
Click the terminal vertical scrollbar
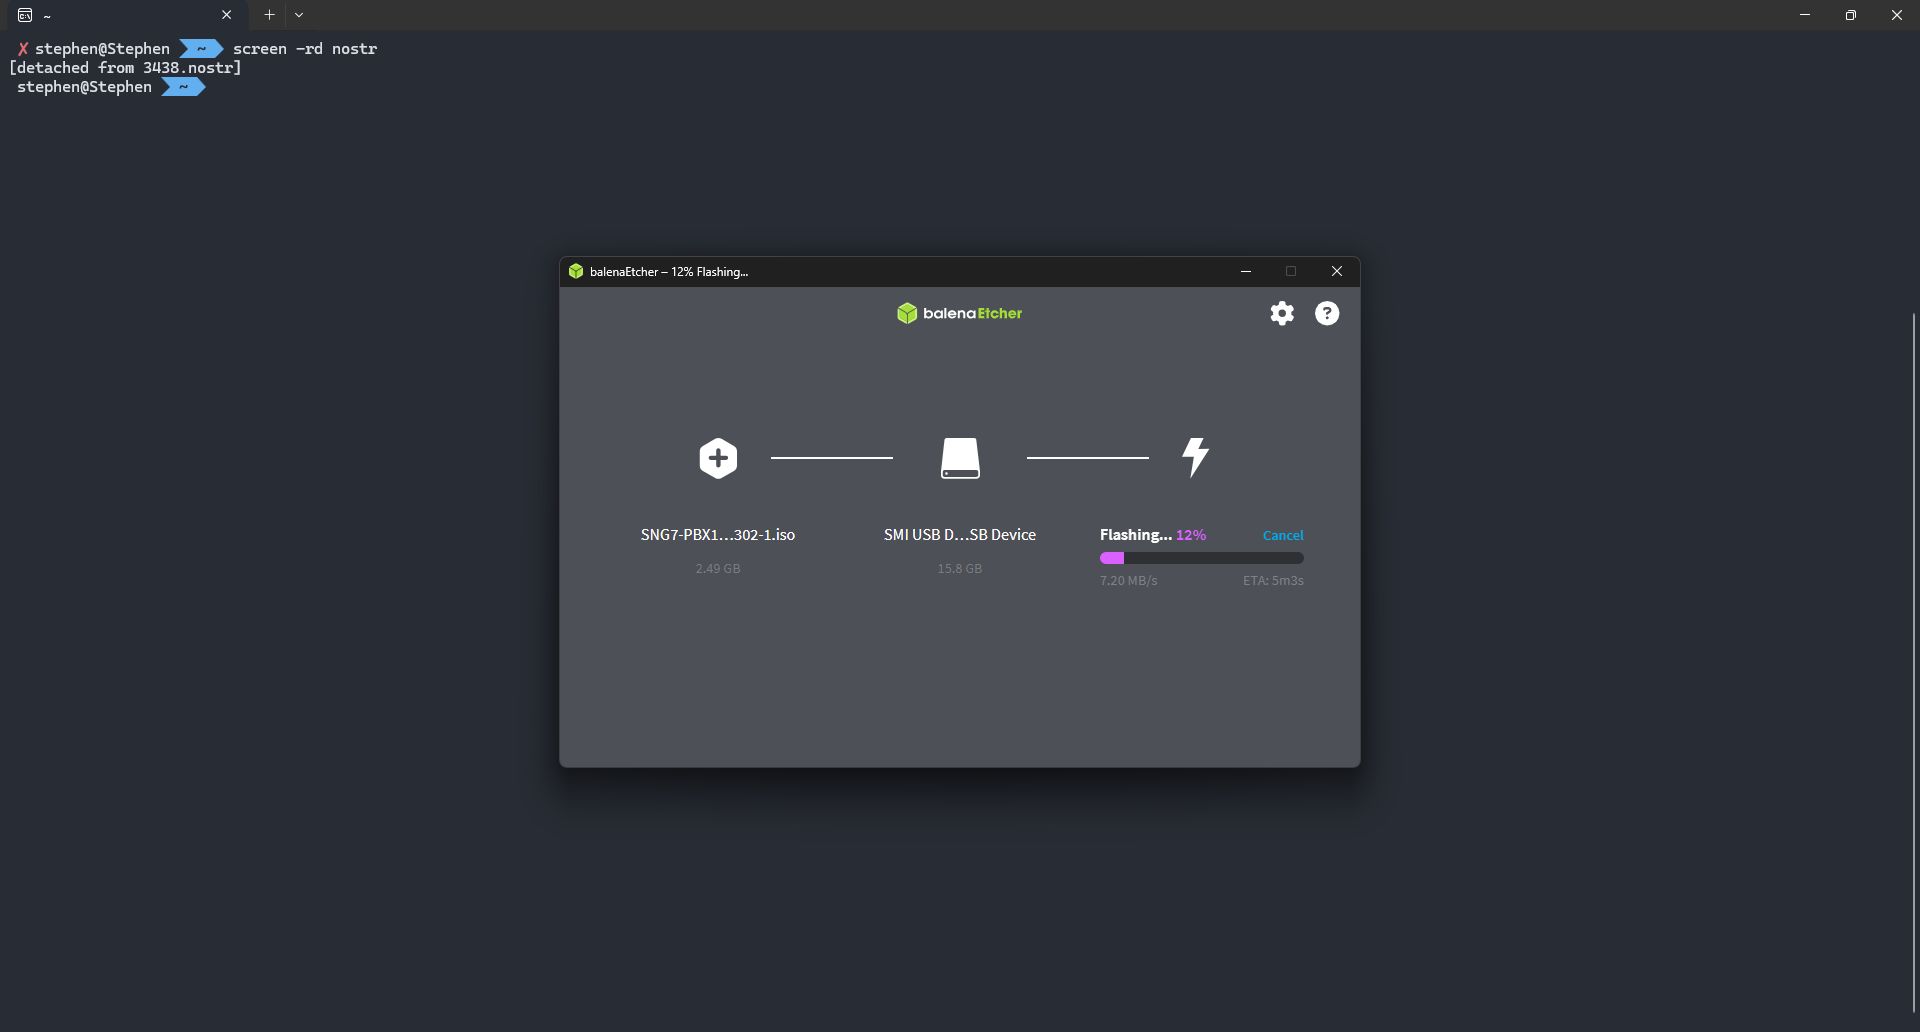point(1913,660)
